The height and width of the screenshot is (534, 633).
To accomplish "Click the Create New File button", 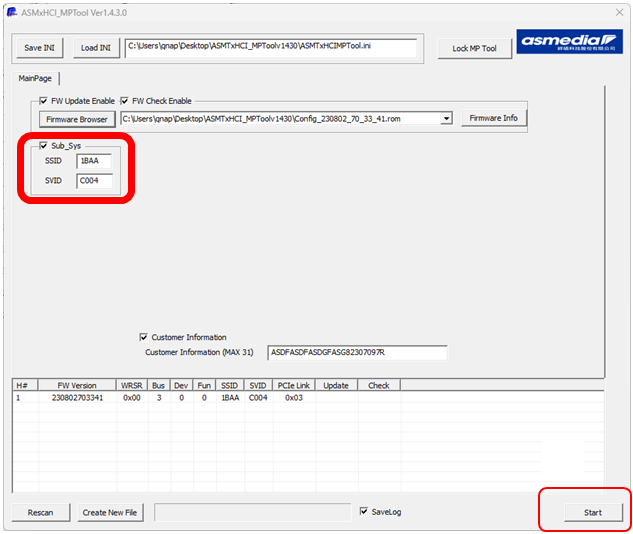I will point(110,513).
